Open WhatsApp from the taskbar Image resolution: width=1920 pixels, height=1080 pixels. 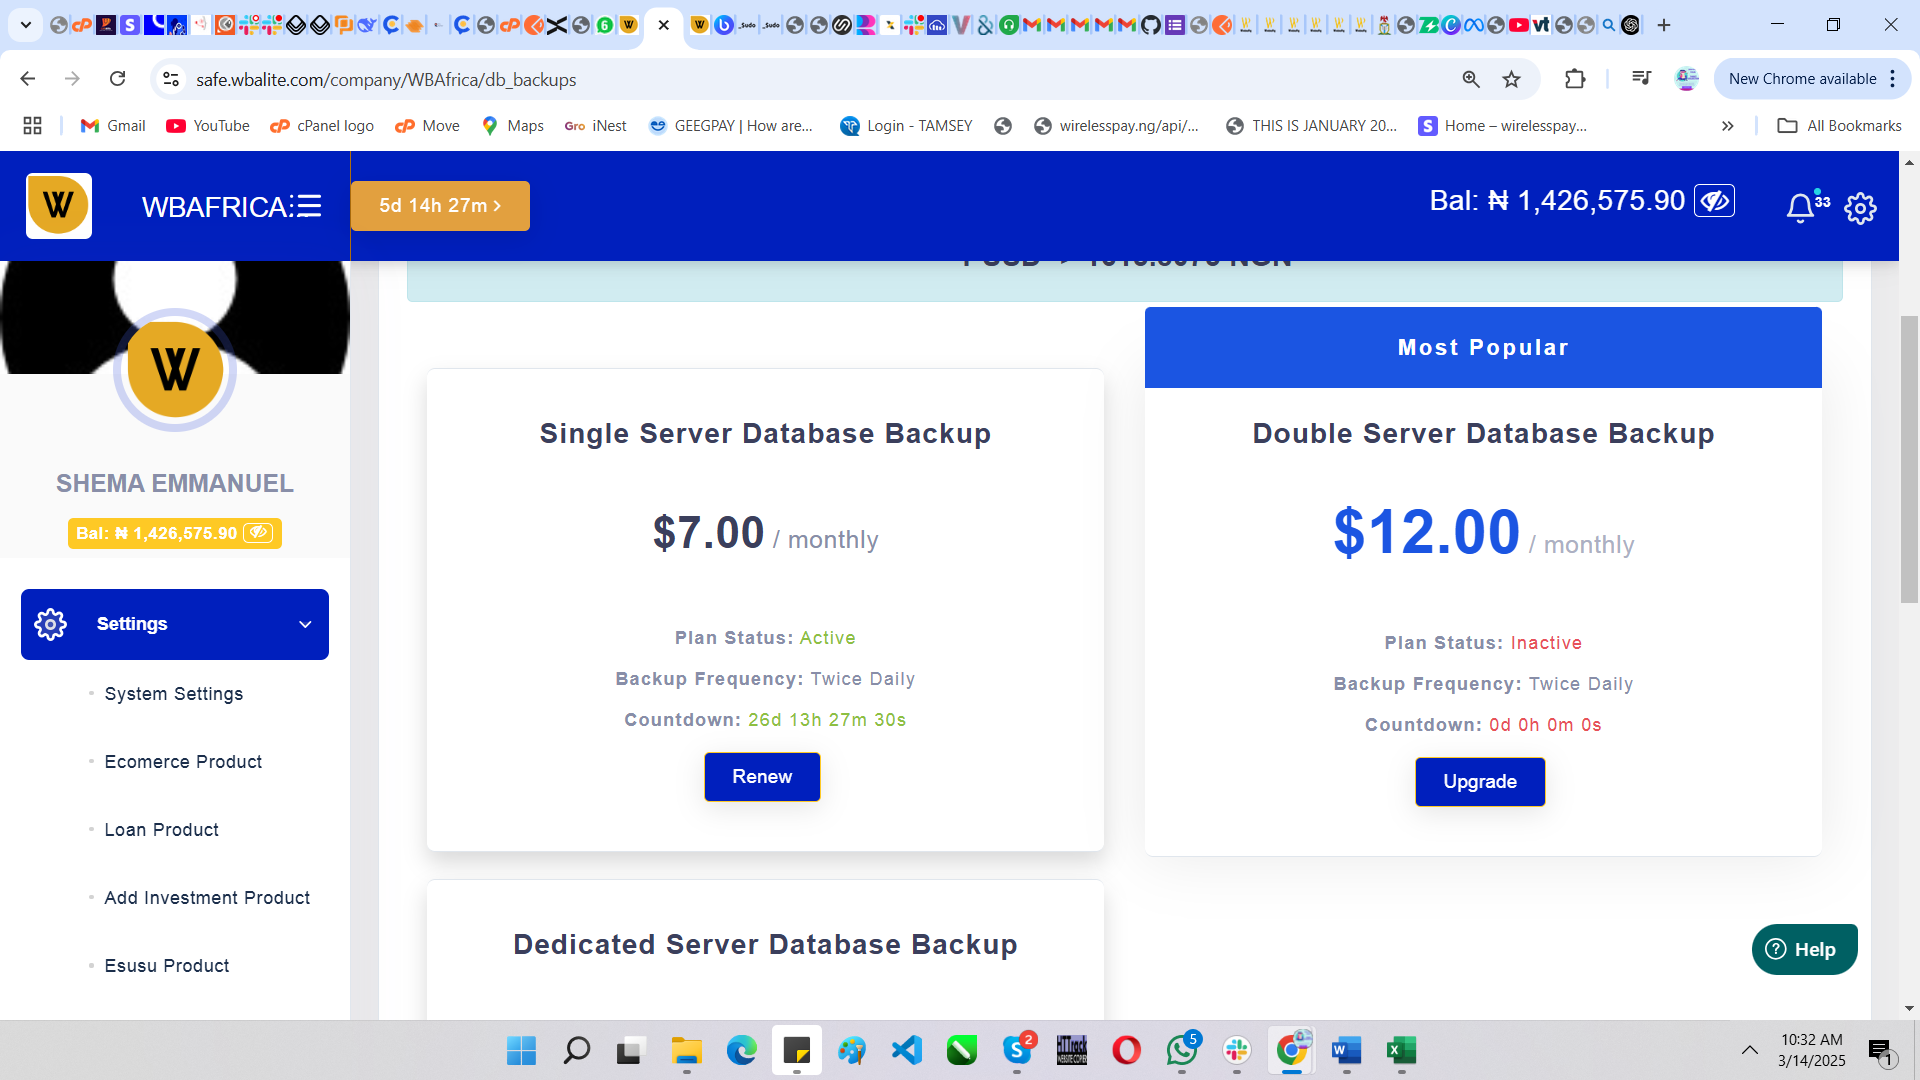(x=1181, y=1050)
